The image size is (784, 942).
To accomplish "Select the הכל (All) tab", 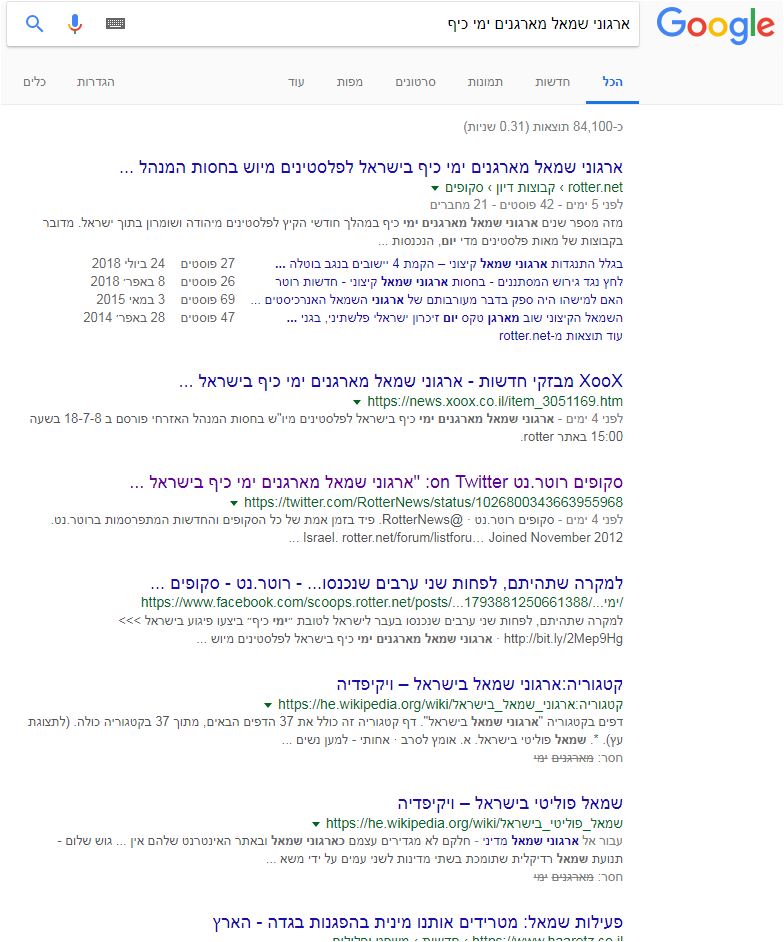I will [x=612, y=82].
